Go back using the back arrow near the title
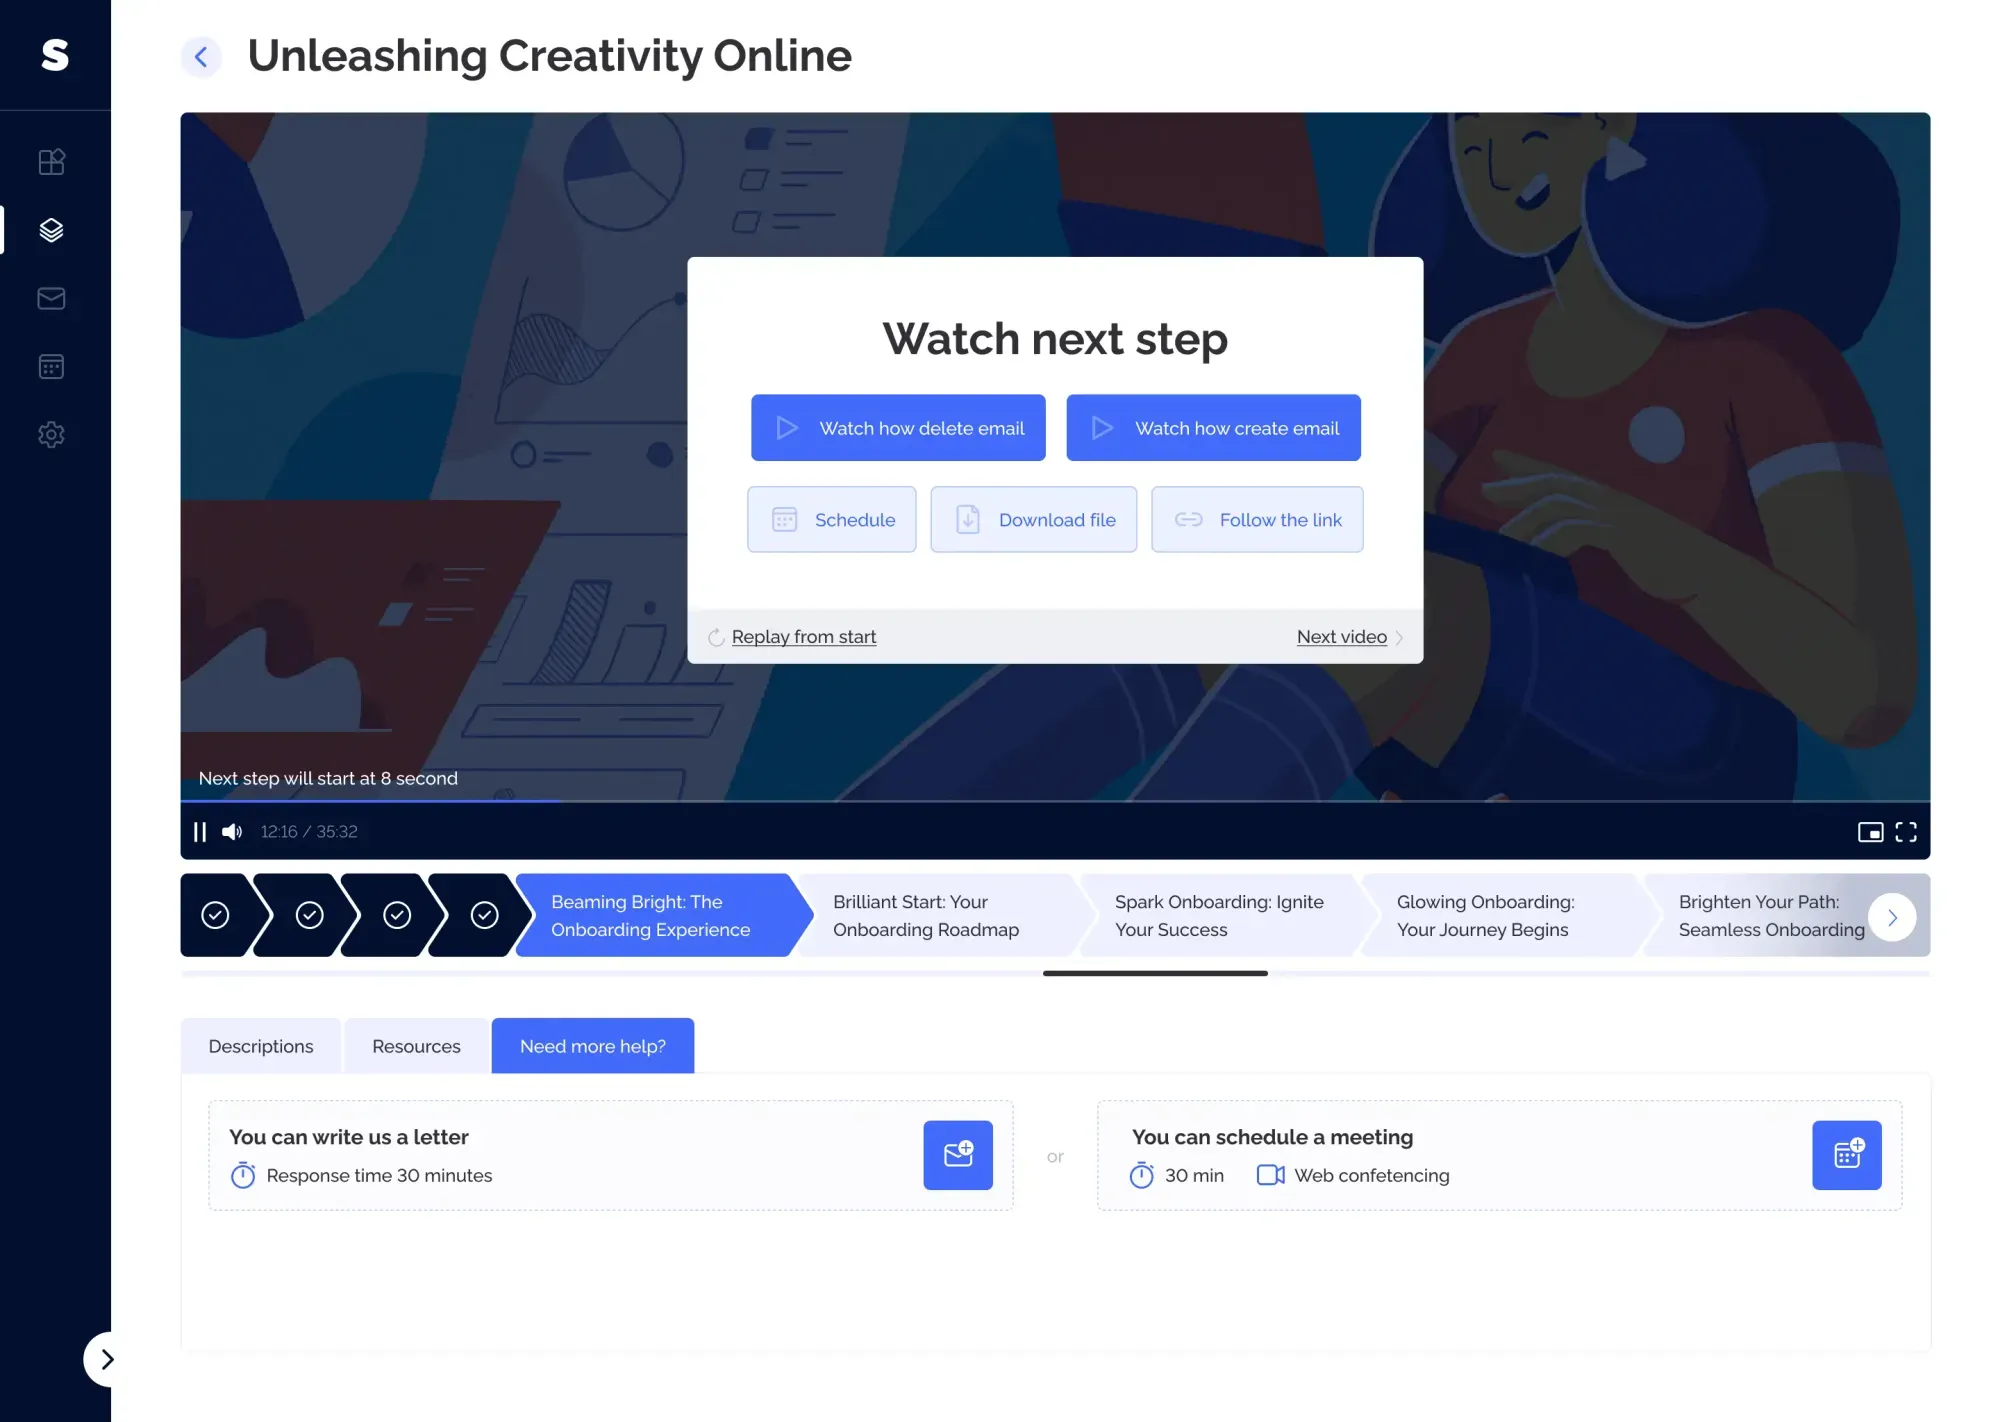The height and width of the screenshot is (1422, 2000). [202, 57]
